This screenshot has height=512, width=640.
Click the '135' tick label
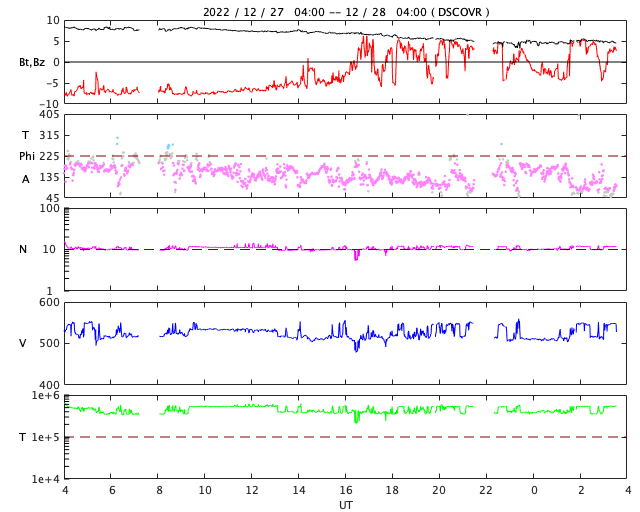coord(49,178)
